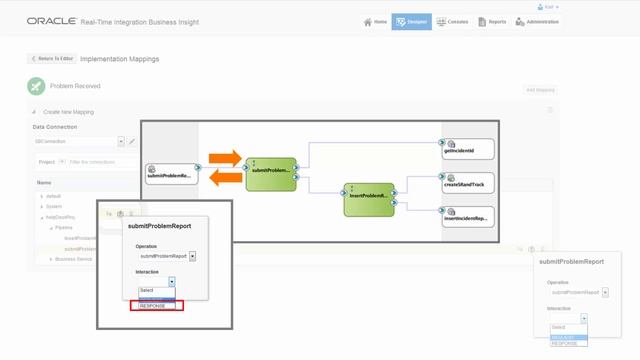Collapse the Create New Mapping section
640x360 pixels.
point(34,112)
